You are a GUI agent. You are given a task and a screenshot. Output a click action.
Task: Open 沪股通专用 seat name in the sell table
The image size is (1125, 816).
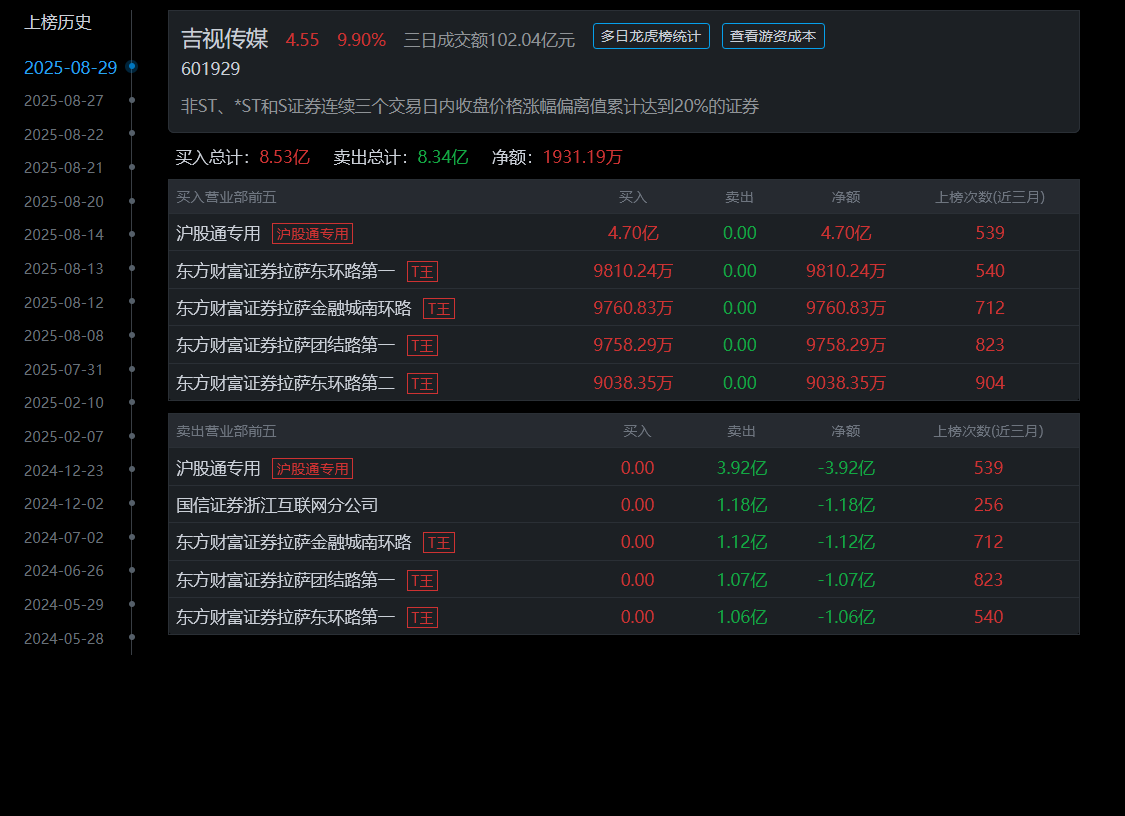(x=218, y=468)
